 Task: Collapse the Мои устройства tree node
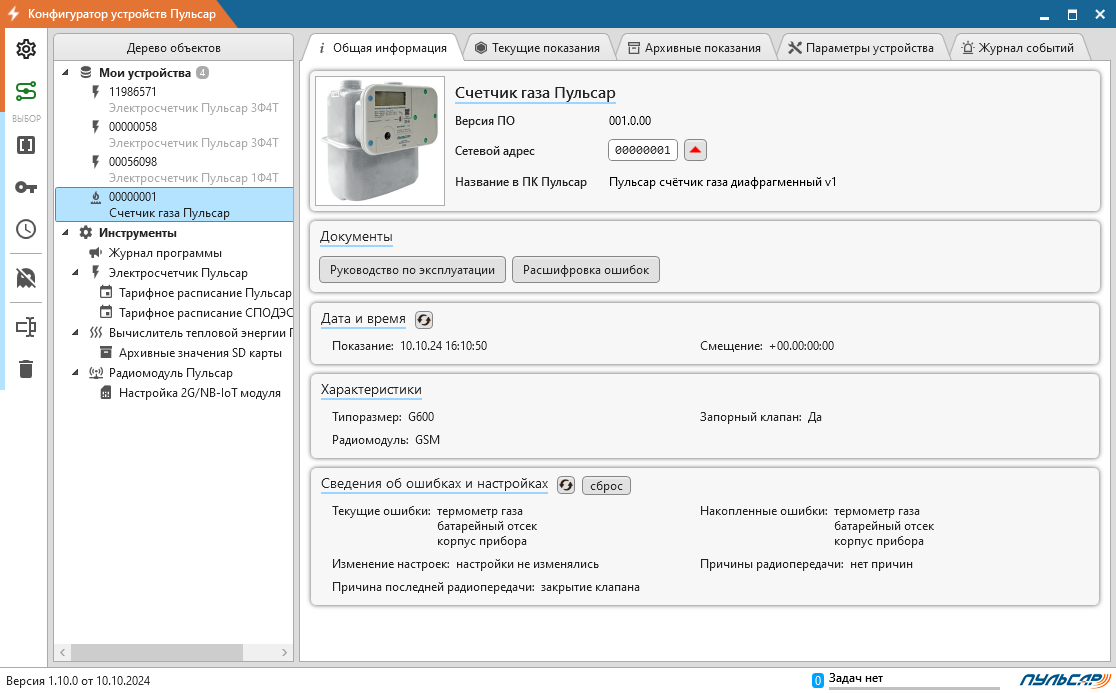tap(66, 72)
